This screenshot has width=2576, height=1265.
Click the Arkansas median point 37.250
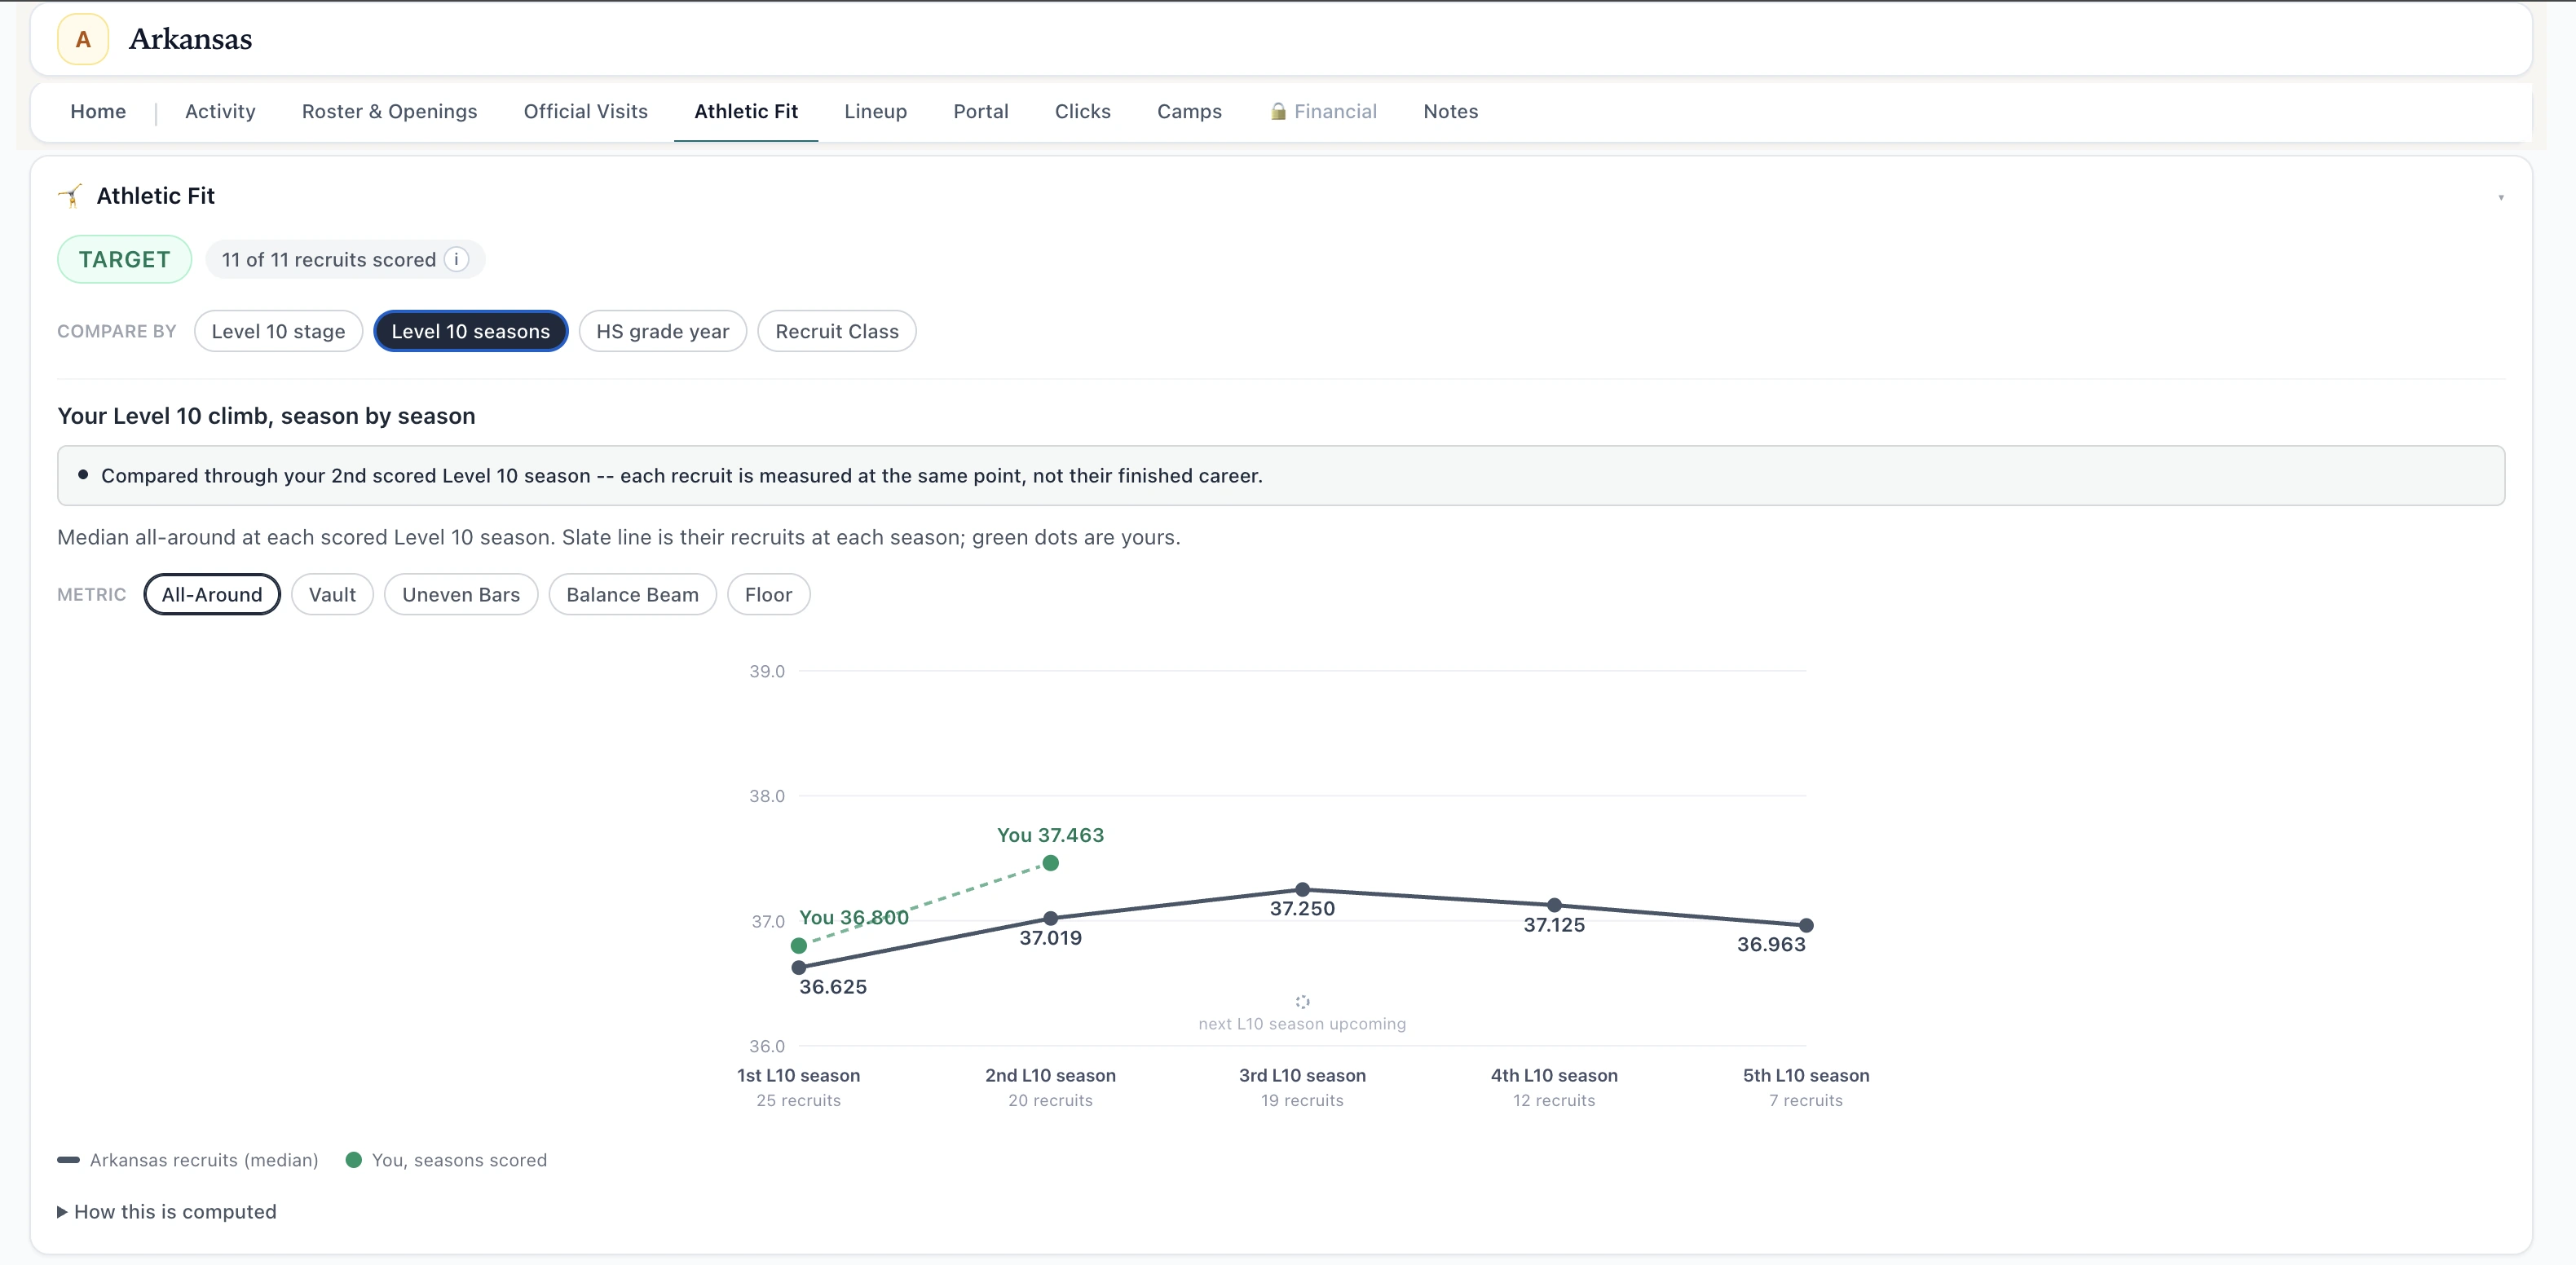click(x=1302, y=889)
